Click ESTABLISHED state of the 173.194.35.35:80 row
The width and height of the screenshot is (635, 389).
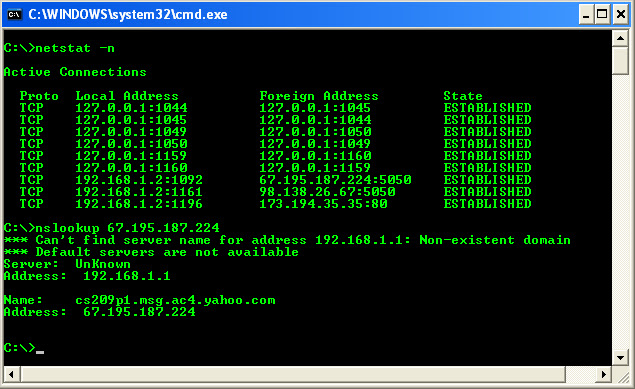click(487, 204)
